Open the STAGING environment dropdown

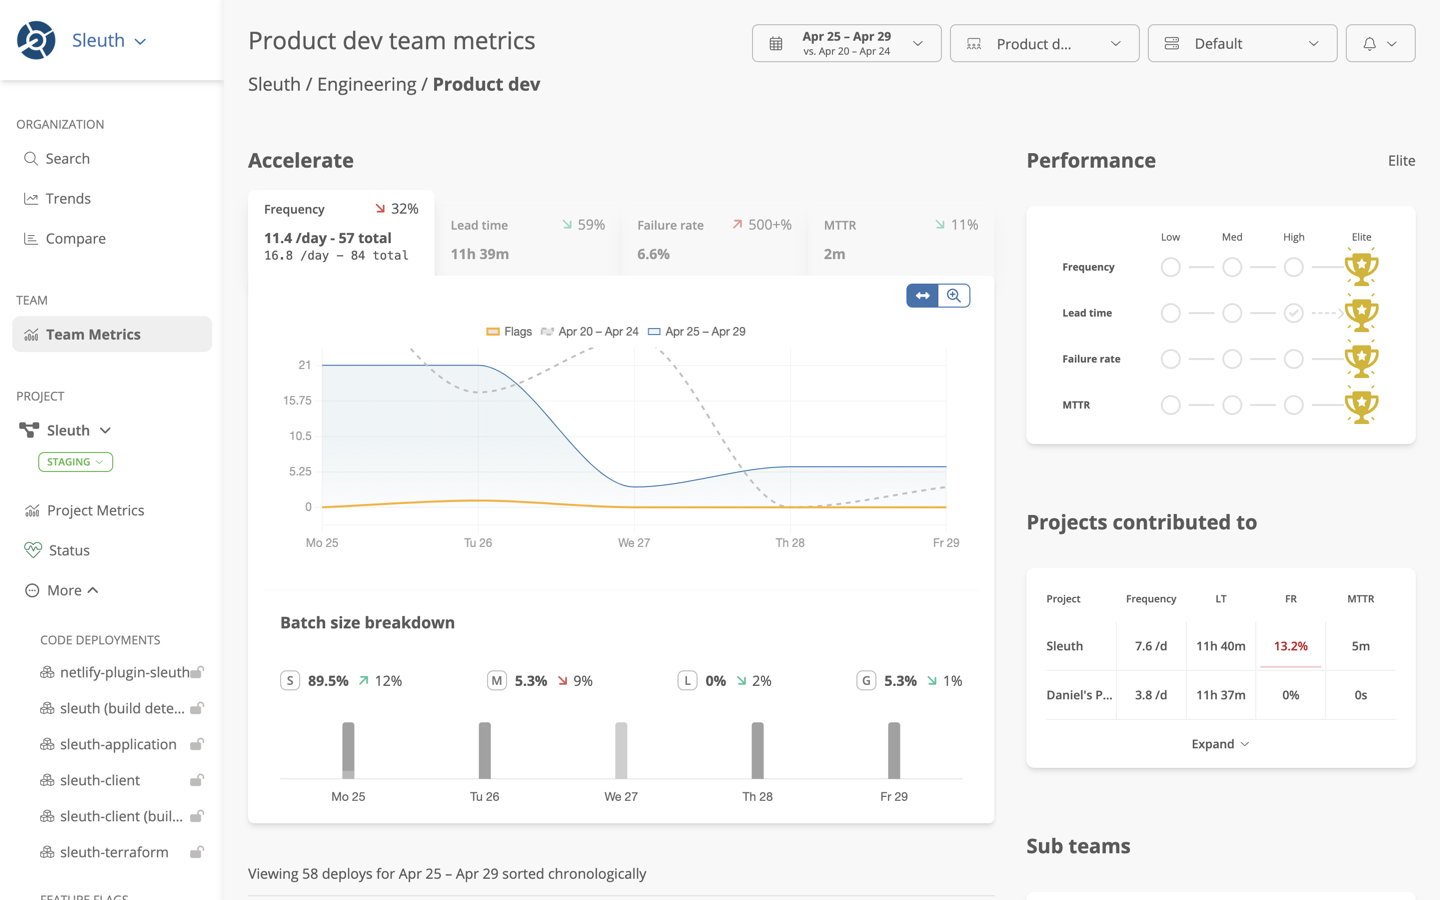[75, 462]
